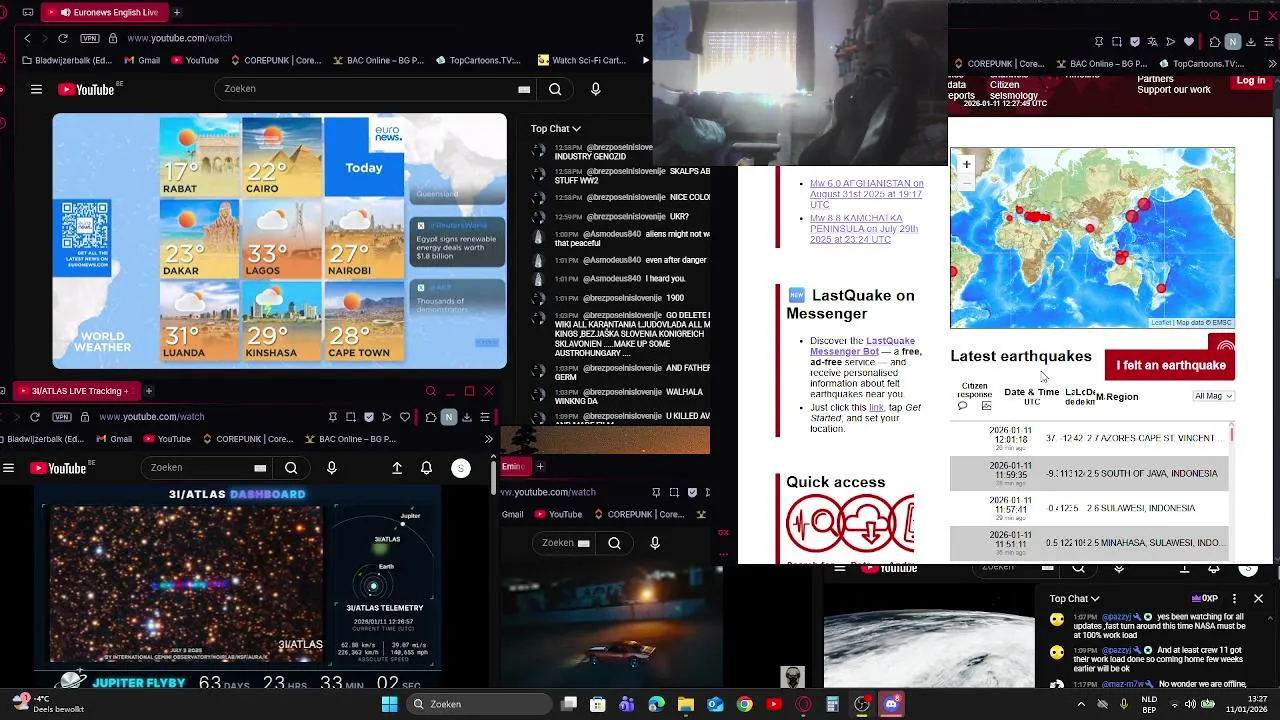Open the S account avatar in 3I/ATLAS window
The width and height of the screenshot is (1280, 720).
click(x=461, y=468)
